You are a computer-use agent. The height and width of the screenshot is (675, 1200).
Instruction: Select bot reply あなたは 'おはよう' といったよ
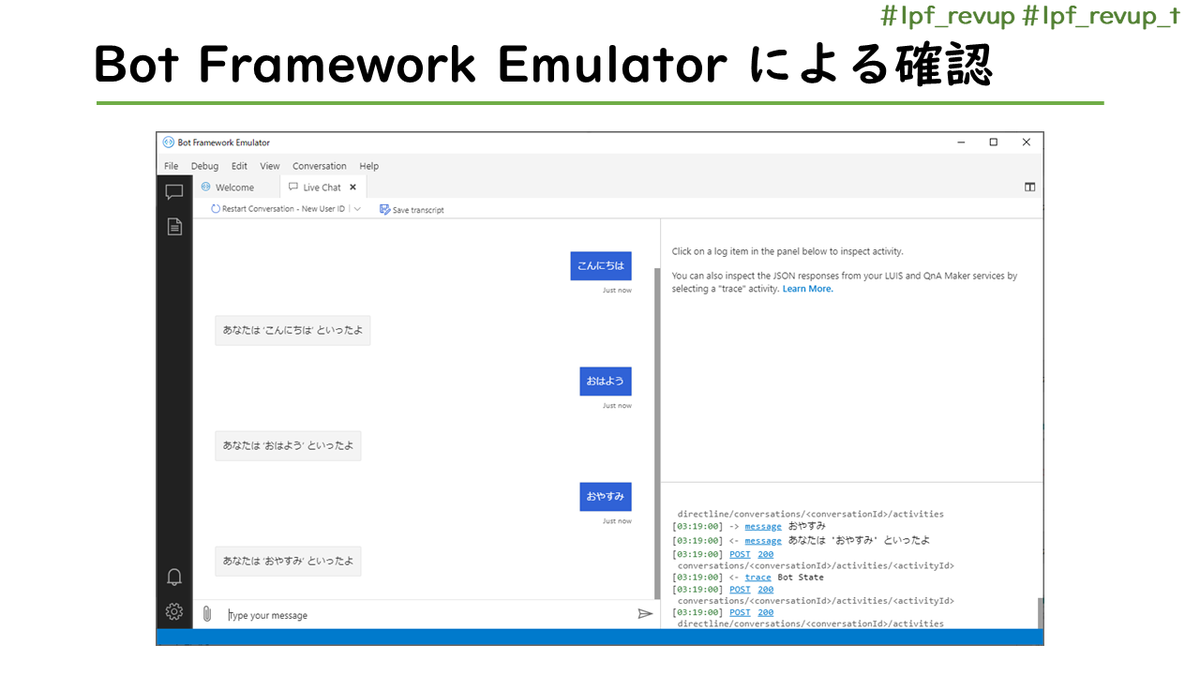[x=288, y=446]
